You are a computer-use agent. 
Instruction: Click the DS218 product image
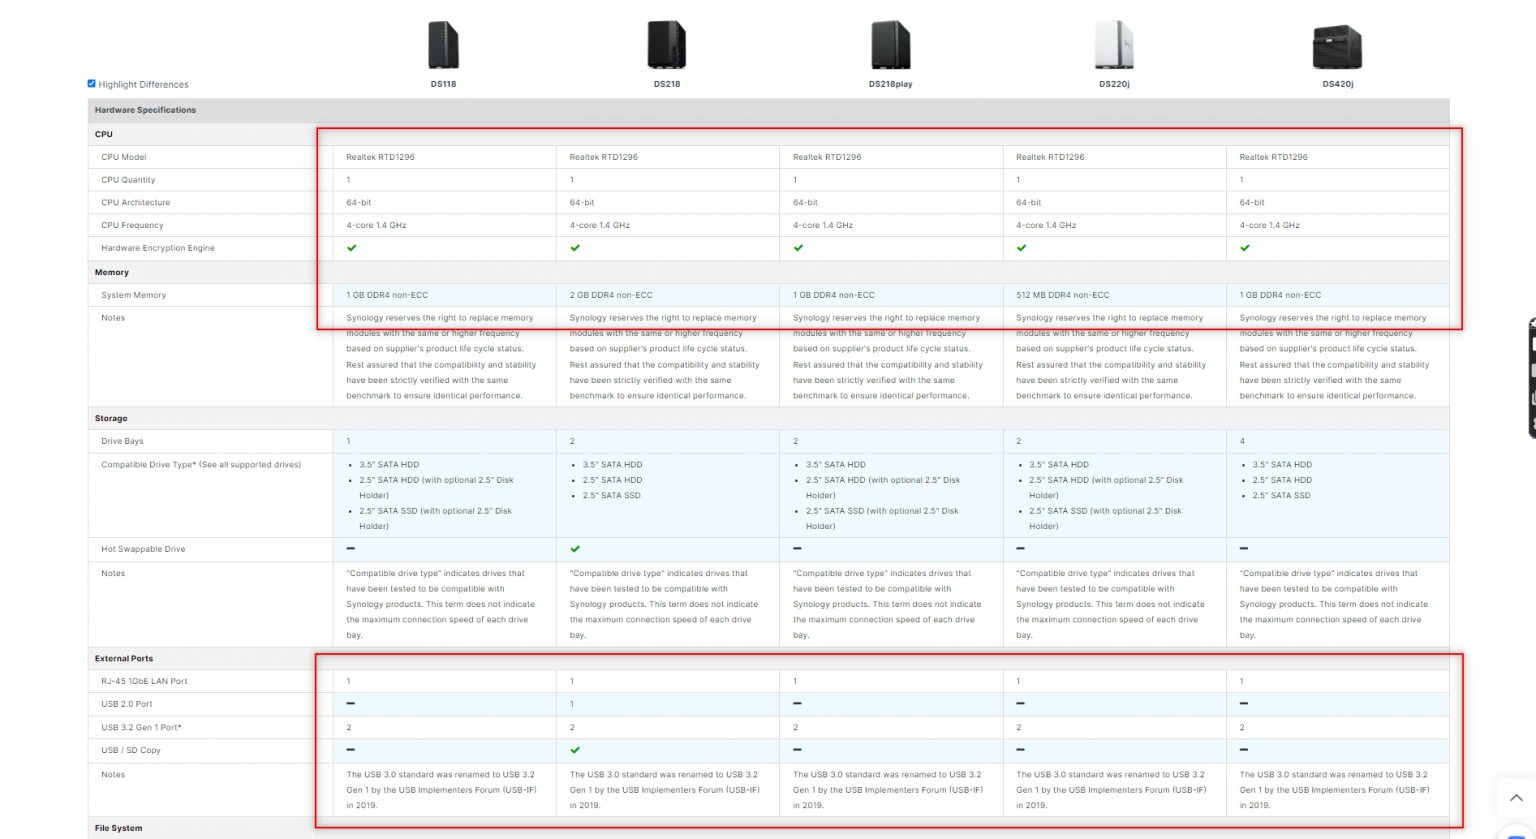[x=666, y=42]
